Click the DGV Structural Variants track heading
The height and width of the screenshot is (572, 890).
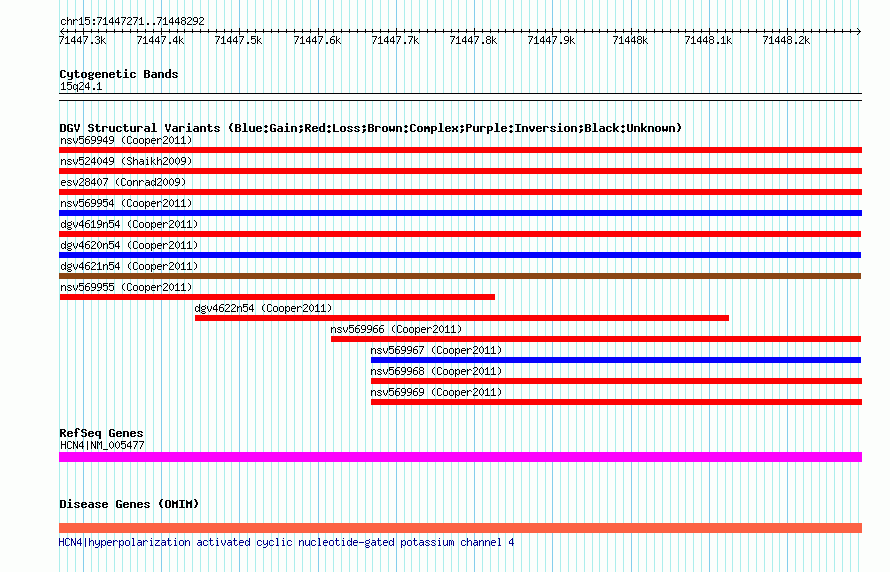point(371,128)
